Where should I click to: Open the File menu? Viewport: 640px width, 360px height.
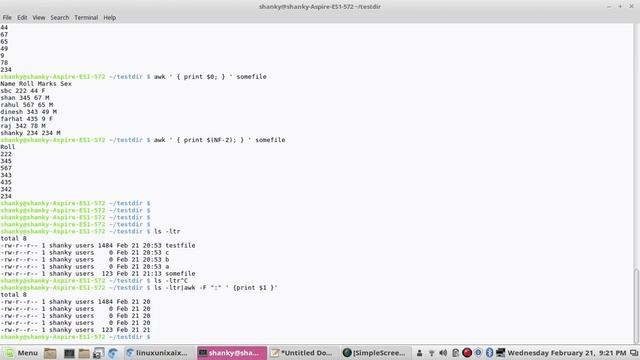click(x=7, y=18)
